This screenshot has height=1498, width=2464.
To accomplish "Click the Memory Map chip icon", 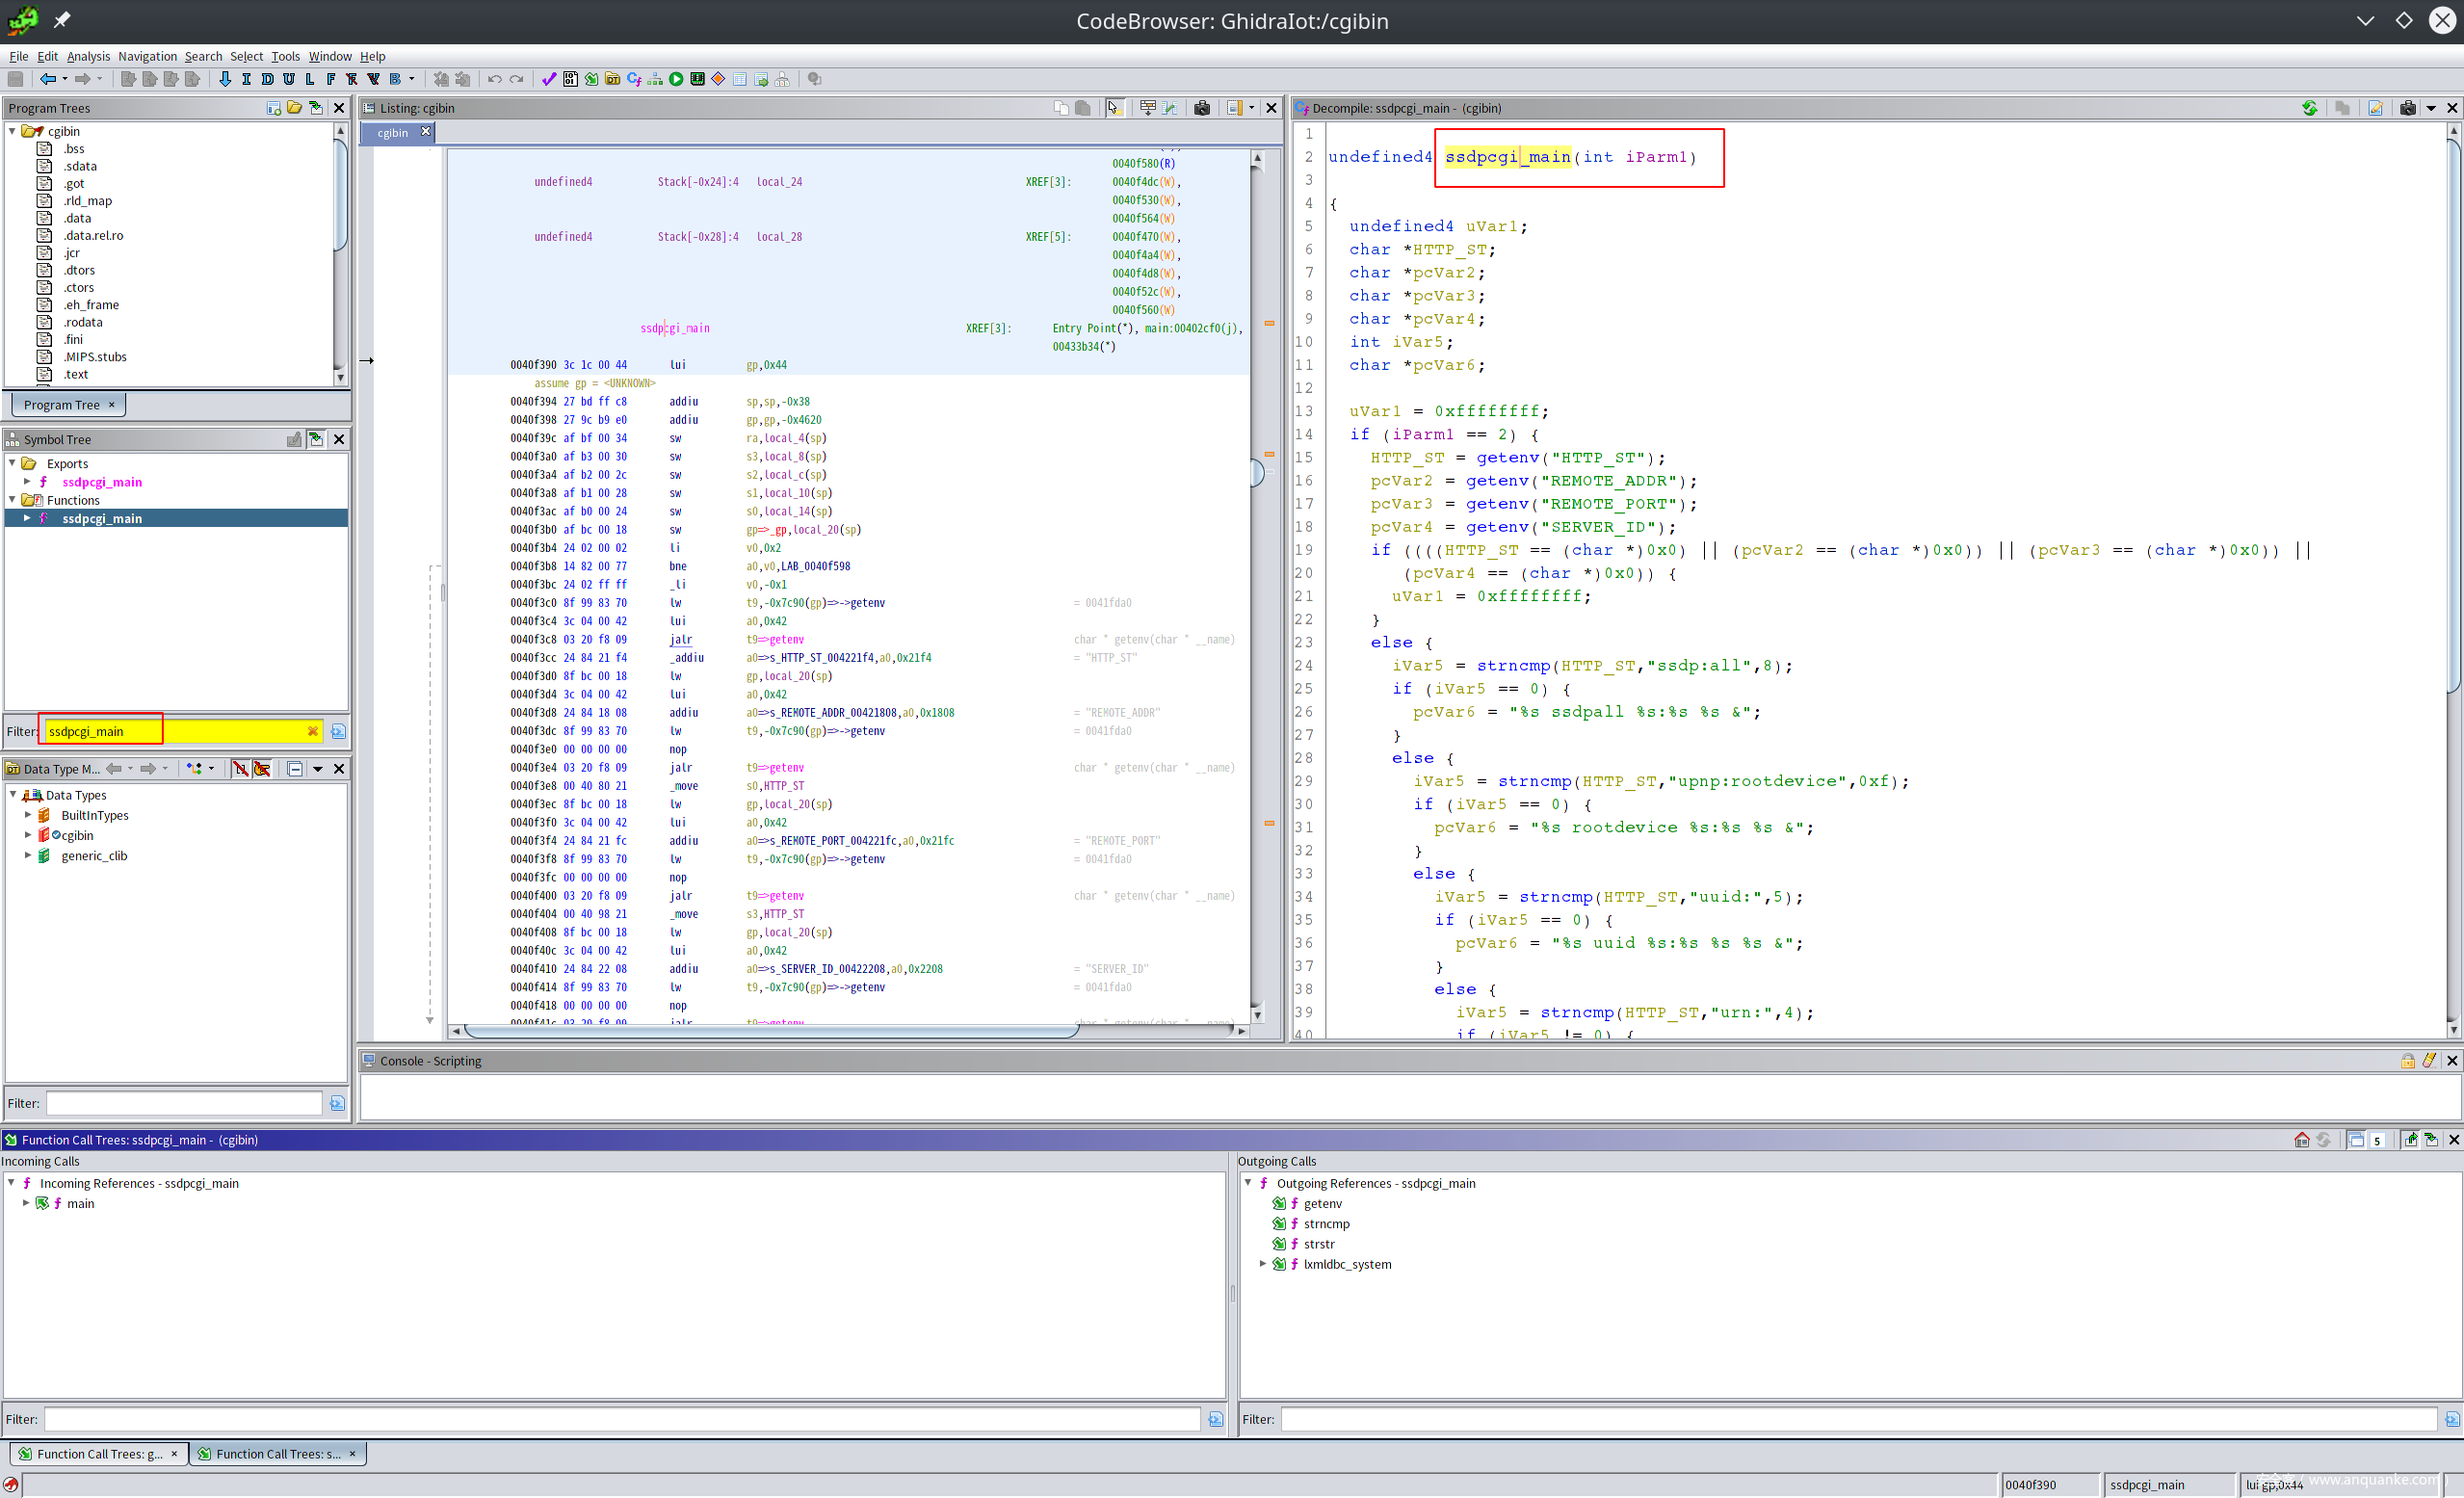I will click(697, 79).
